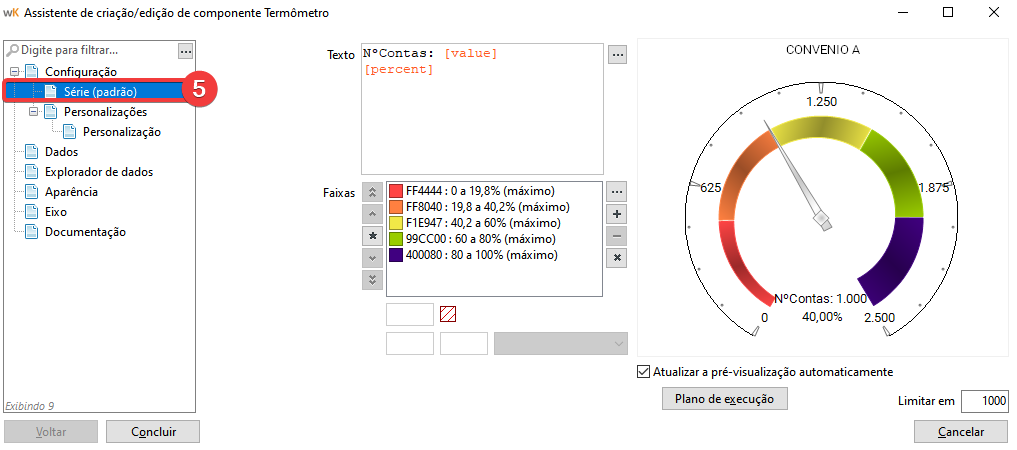Viewport: 1017px width, 450px height.
Task: Clear faixas with the x button
Action: pos(617,258)
